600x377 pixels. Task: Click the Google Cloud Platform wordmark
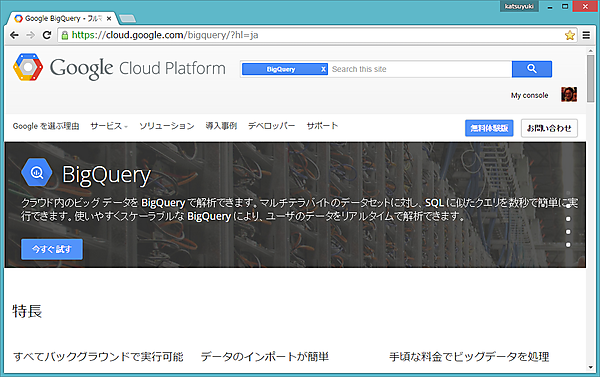click(x=138, y=69)
